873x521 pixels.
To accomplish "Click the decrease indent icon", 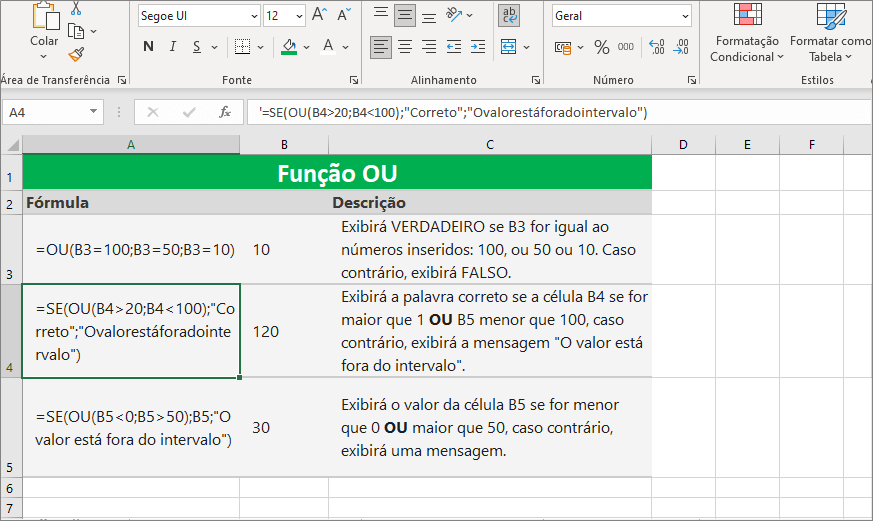I will coord(454,47).
